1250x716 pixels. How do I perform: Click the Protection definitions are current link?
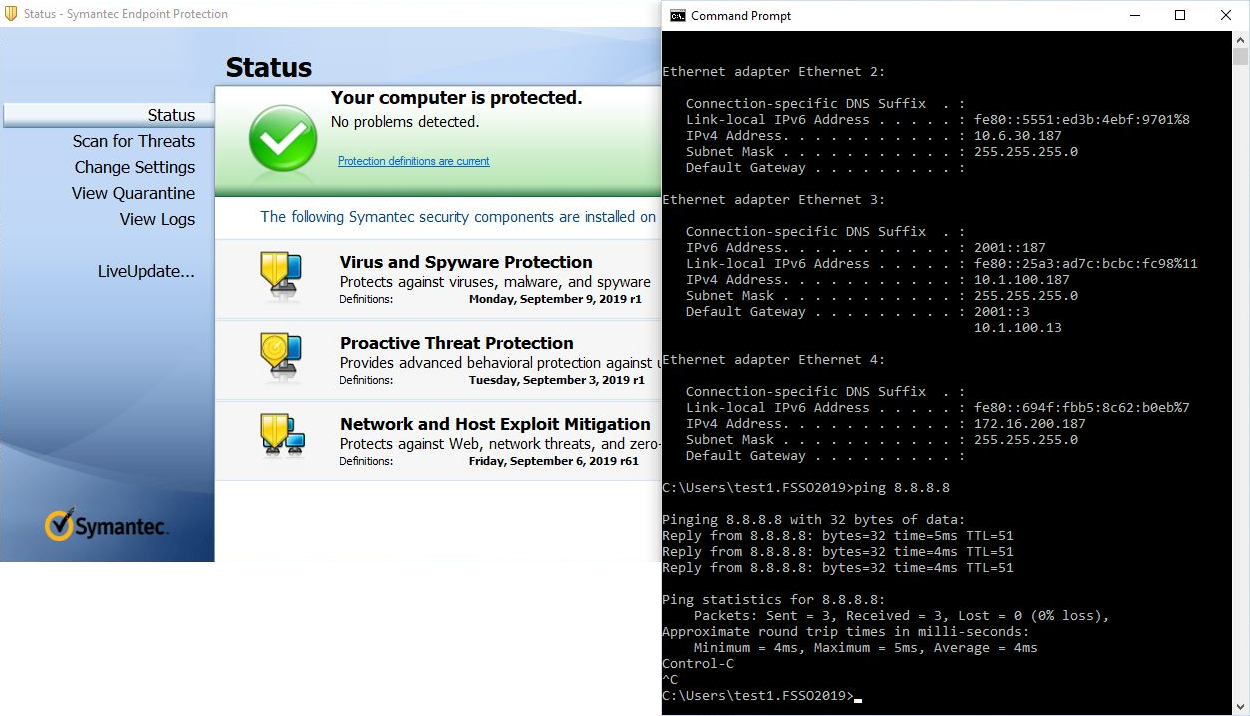pyautogui.click(x=414, y=161)
